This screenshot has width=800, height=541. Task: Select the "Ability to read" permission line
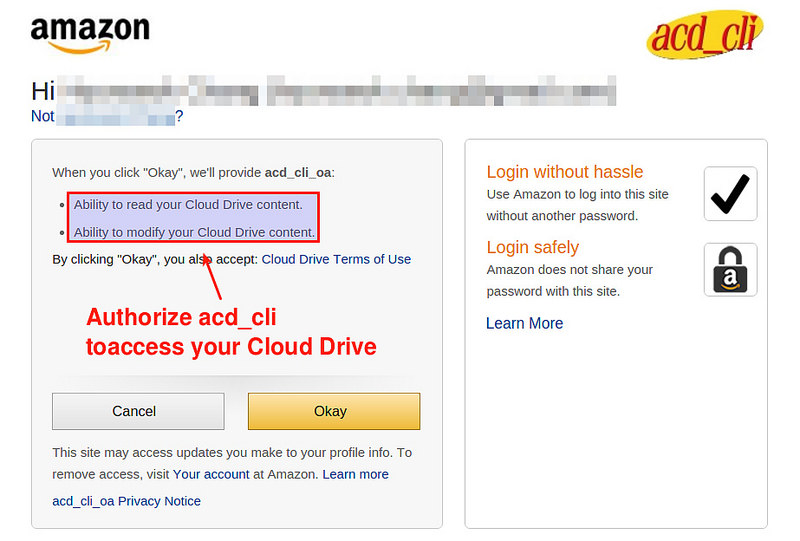pos(188,205)
